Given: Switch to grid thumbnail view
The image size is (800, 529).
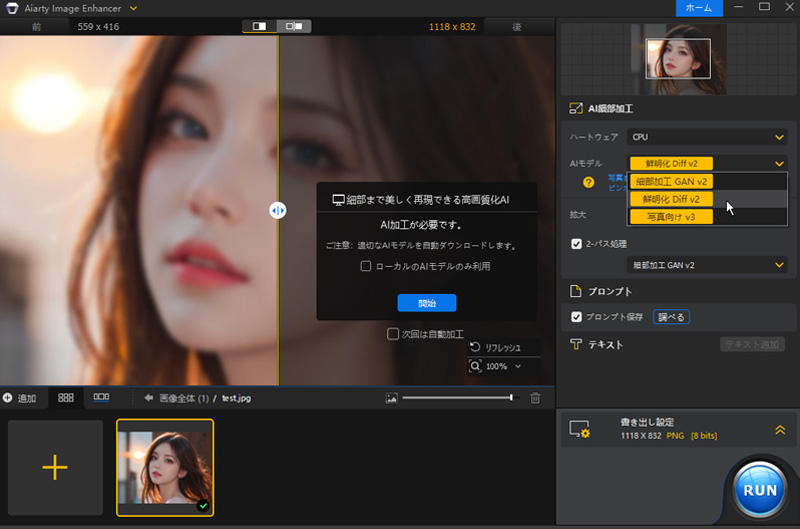Looking at the screenshot, I should tap(66, 398).
